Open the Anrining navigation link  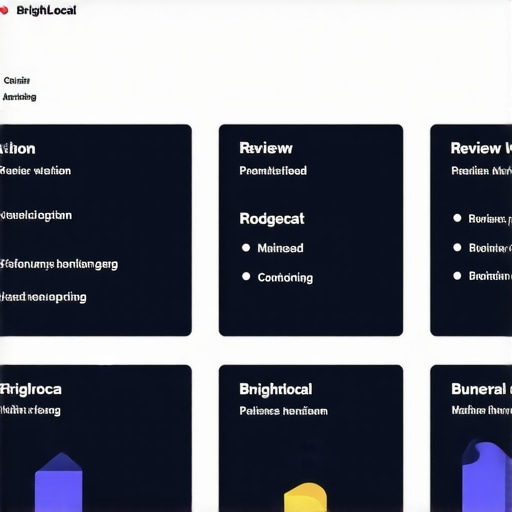tap(19, 97)
